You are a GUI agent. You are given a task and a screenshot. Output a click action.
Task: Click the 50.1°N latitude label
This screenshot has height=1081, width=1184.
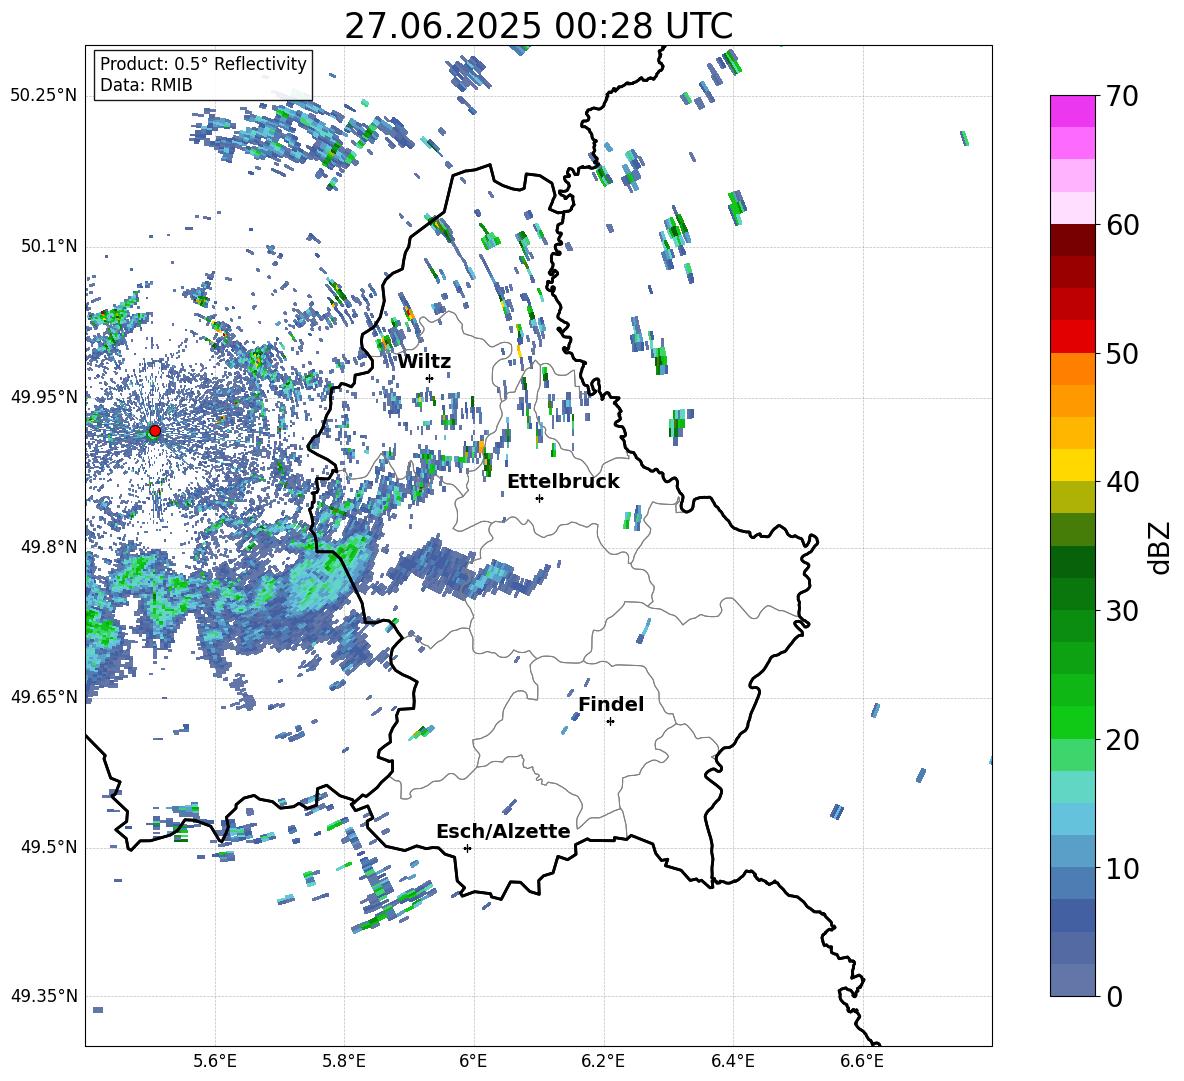[x=49, y=246]
